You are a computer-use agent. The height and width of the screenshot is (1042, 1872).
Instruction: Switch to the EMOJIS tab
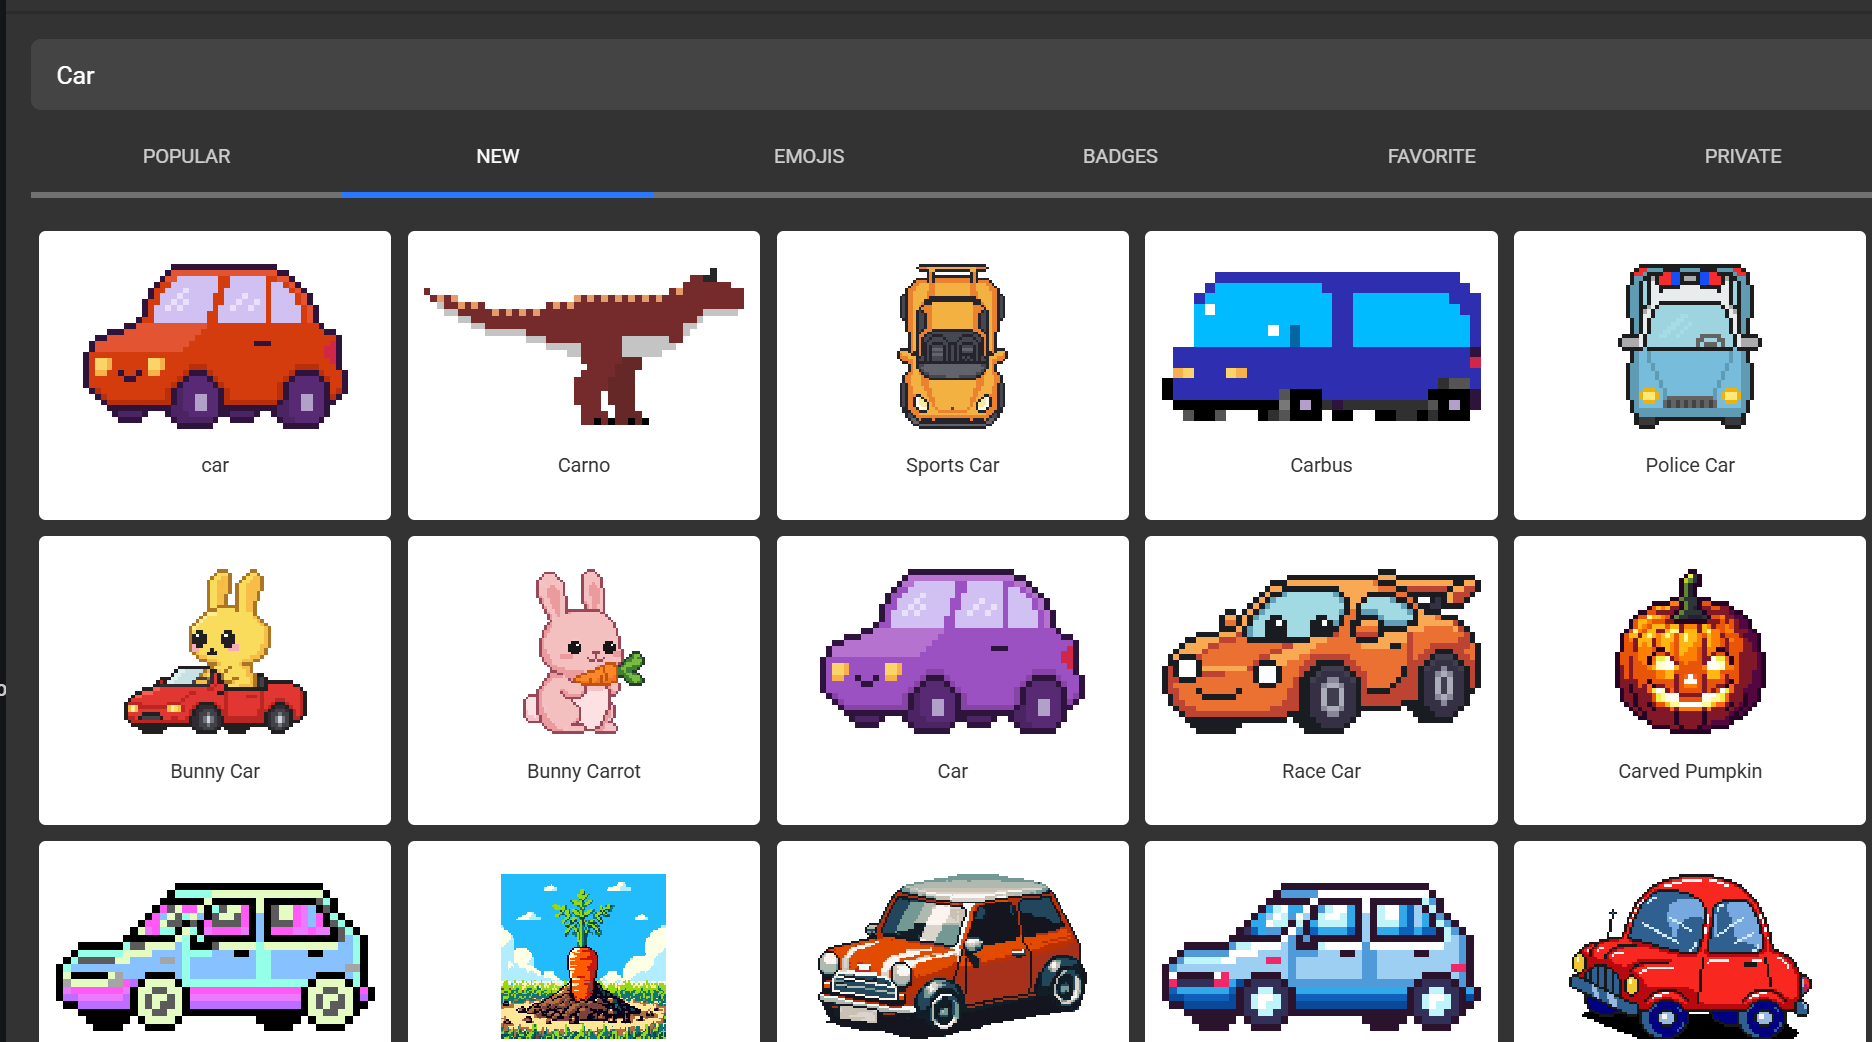(809, 156)
